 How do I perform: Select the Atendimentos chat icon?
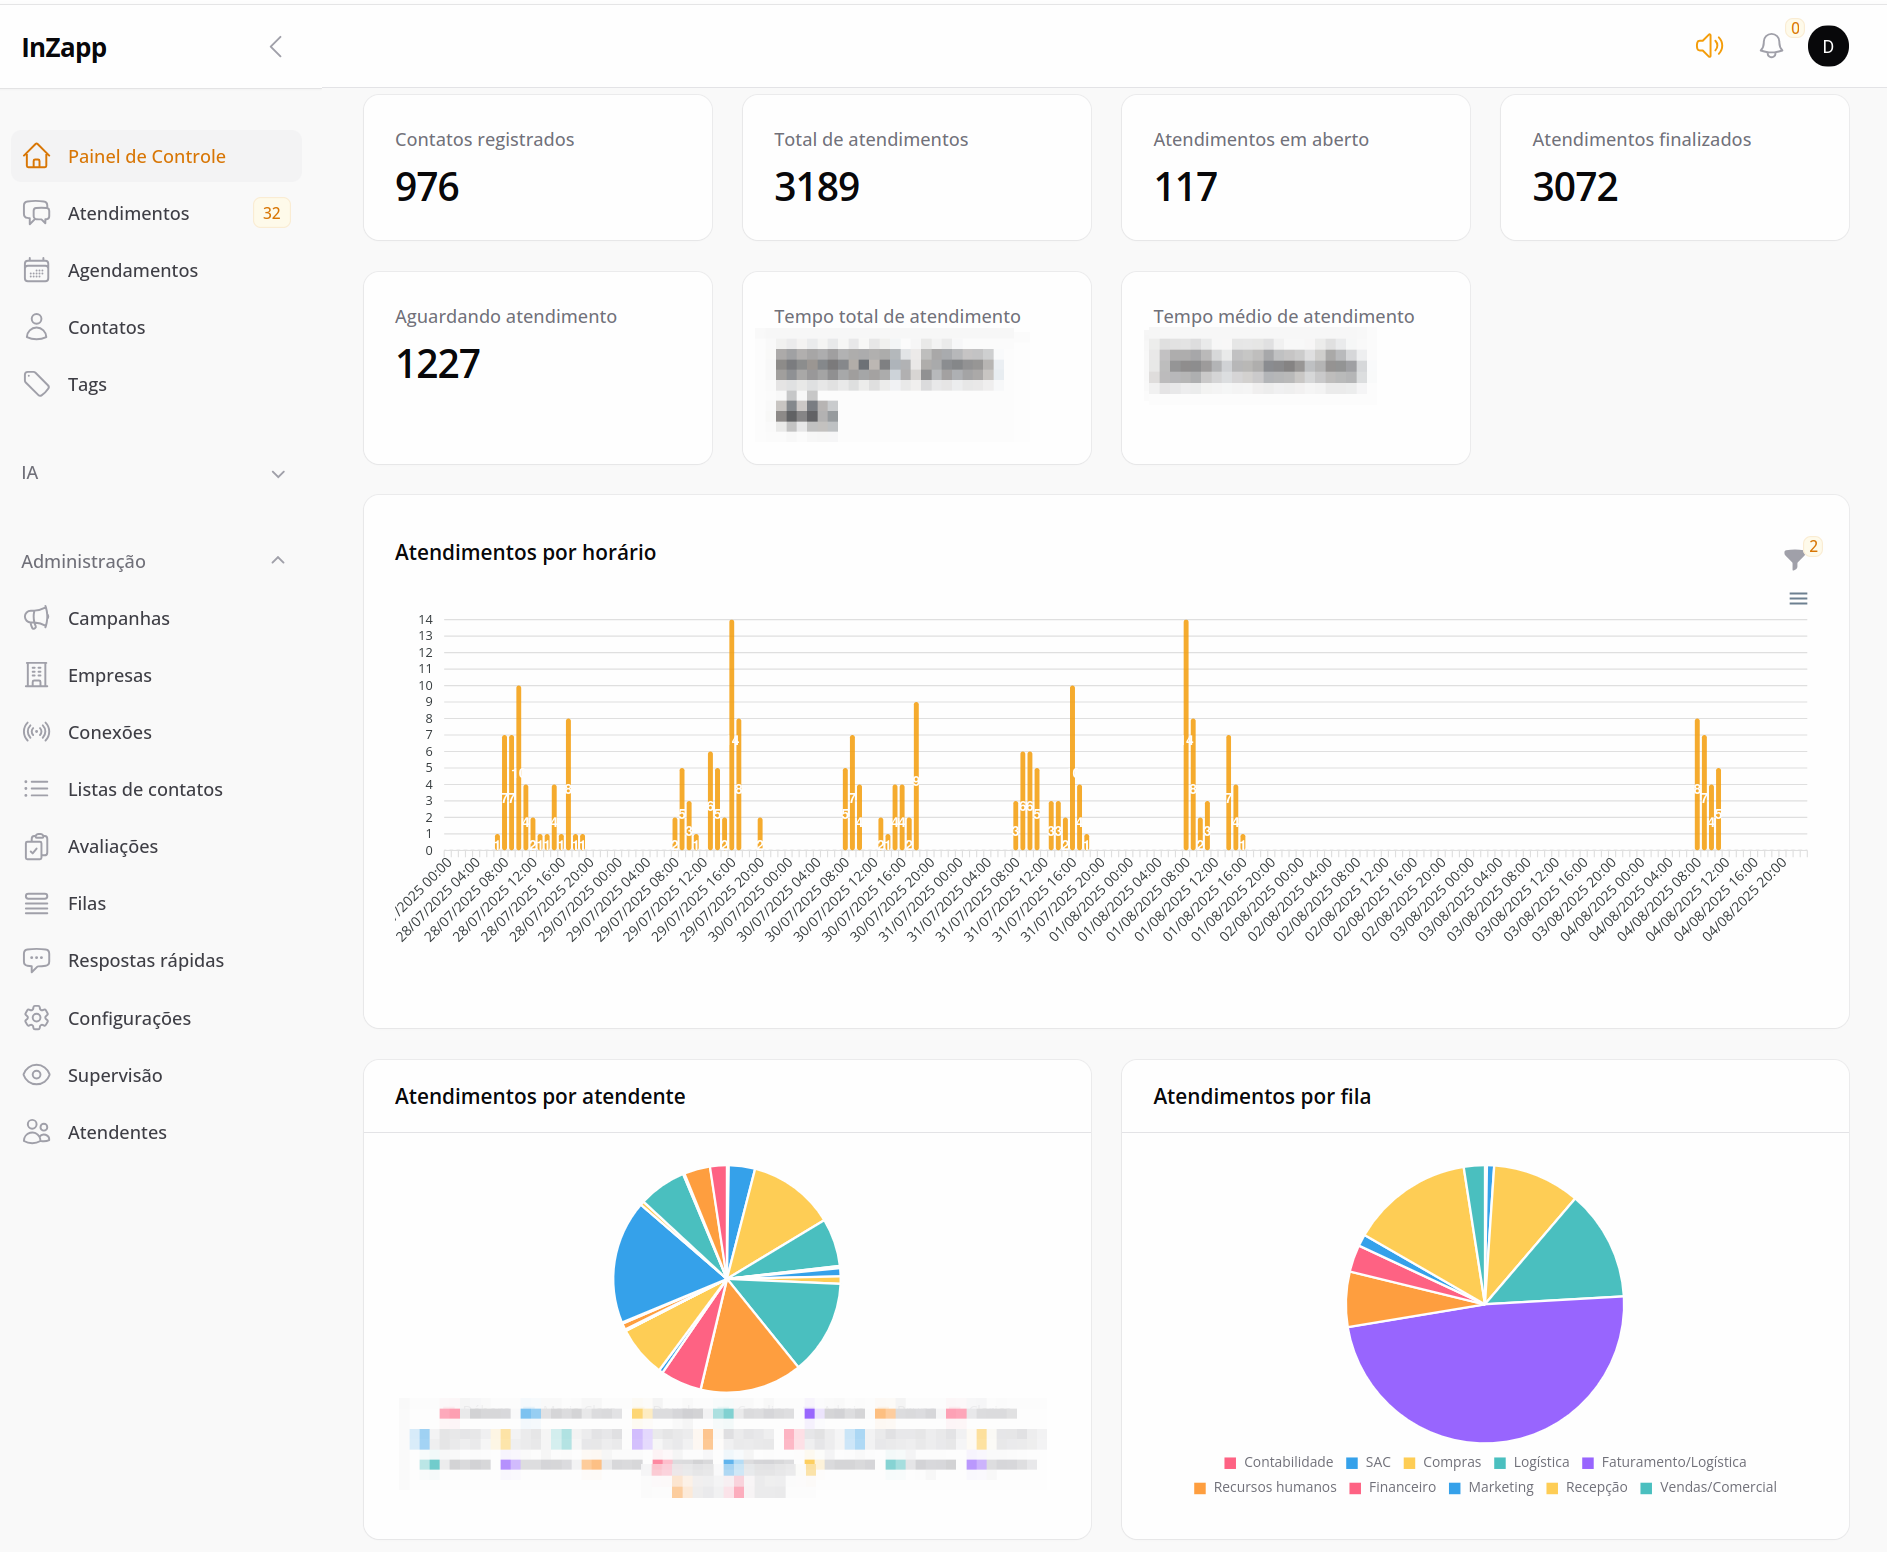click(37, 212)
